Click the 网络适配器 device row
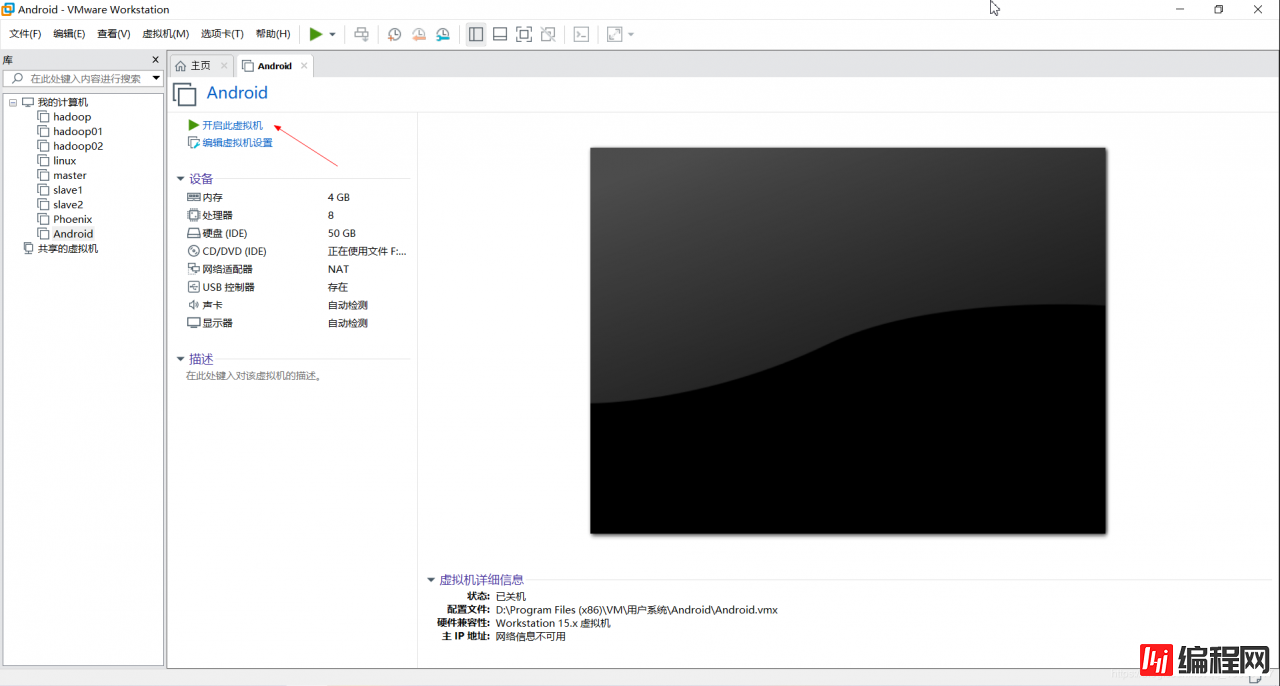The width and height of the screenshot is (1280, 686). coord(297,270)
